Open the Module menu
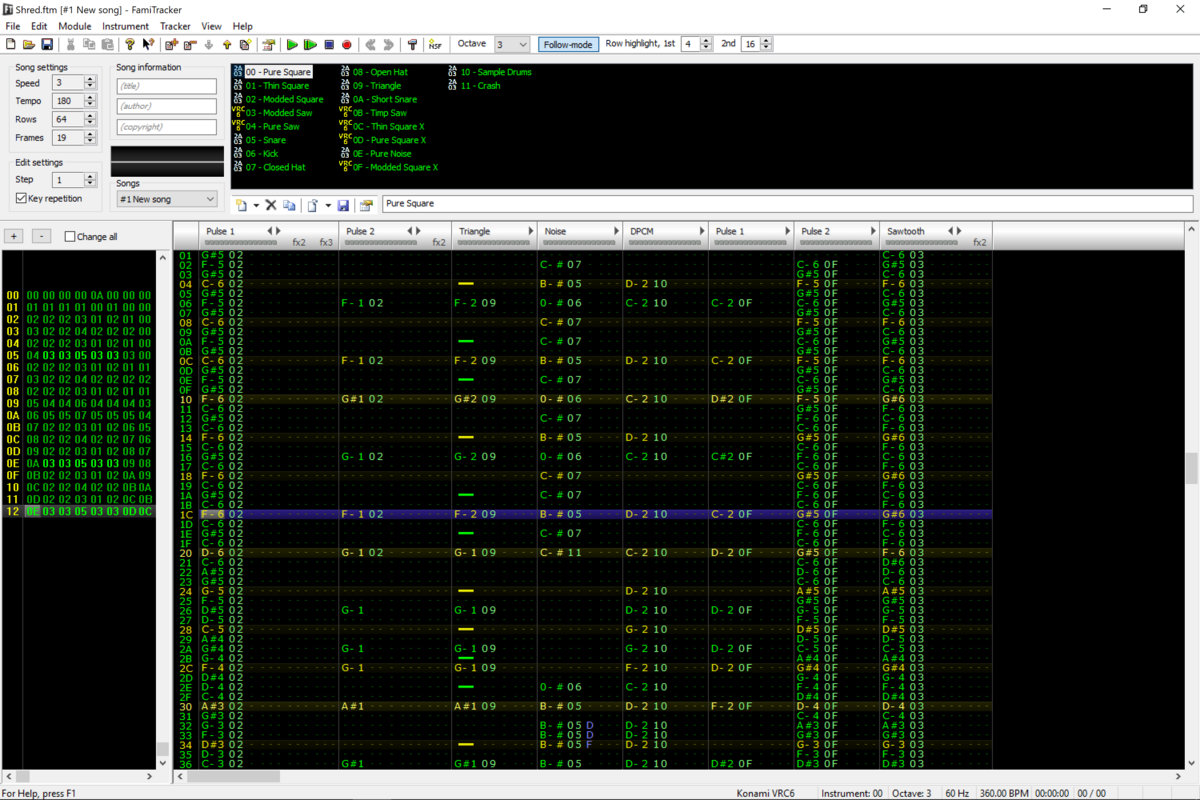The width and height of the screenshot is (1200, 800). pos(74,26)
